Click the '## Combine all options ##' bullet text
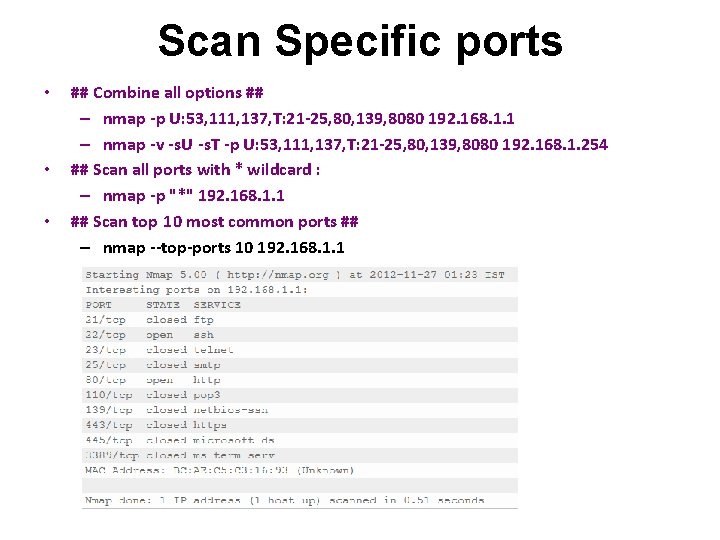The width and height of the screenshot is (720, 540). coord(166,93)
